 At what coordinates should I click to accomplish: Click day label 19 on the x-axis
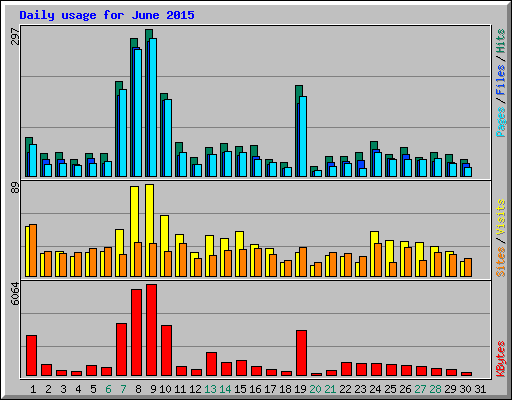coord(300,389)
